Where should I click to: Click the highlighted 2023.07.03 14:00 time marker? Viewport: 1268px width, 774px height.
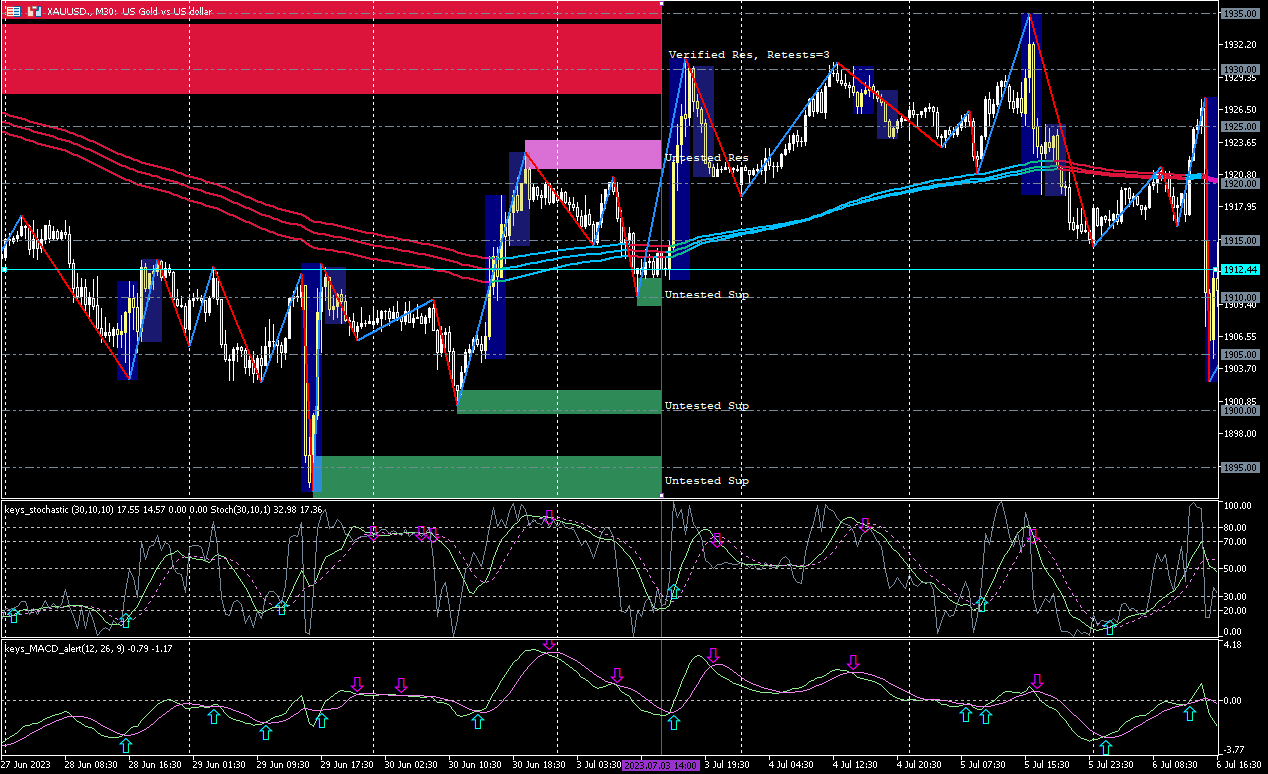pyautogui.click(x=662, y=765)
